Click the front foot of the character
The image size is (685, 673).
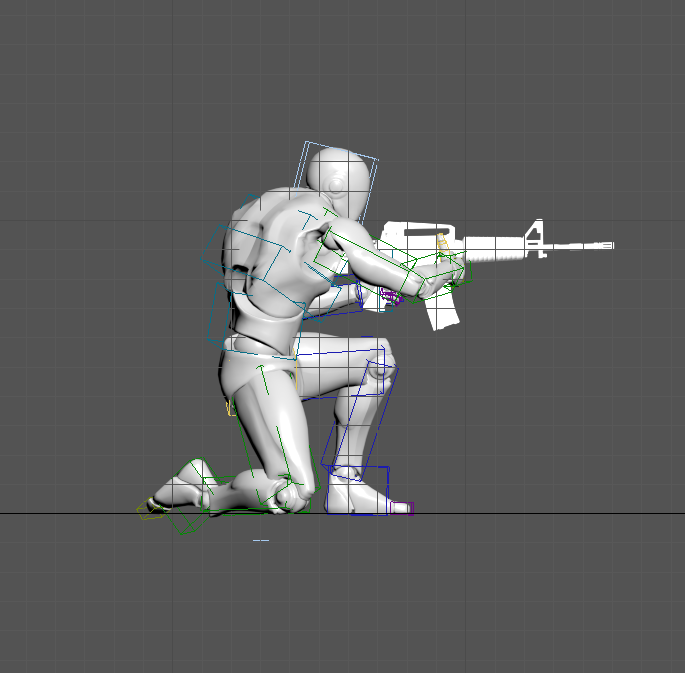[357, 494]
